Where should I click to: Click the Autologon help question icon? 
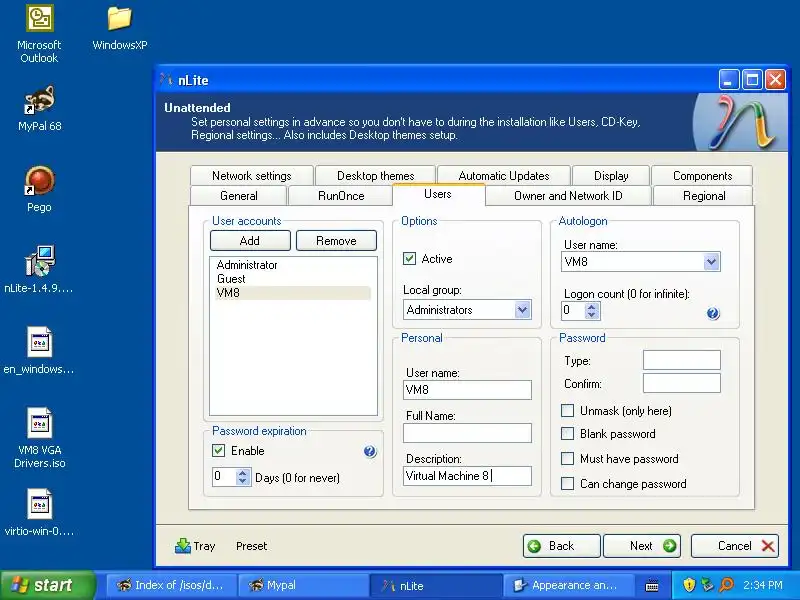[x=713, y=313]
